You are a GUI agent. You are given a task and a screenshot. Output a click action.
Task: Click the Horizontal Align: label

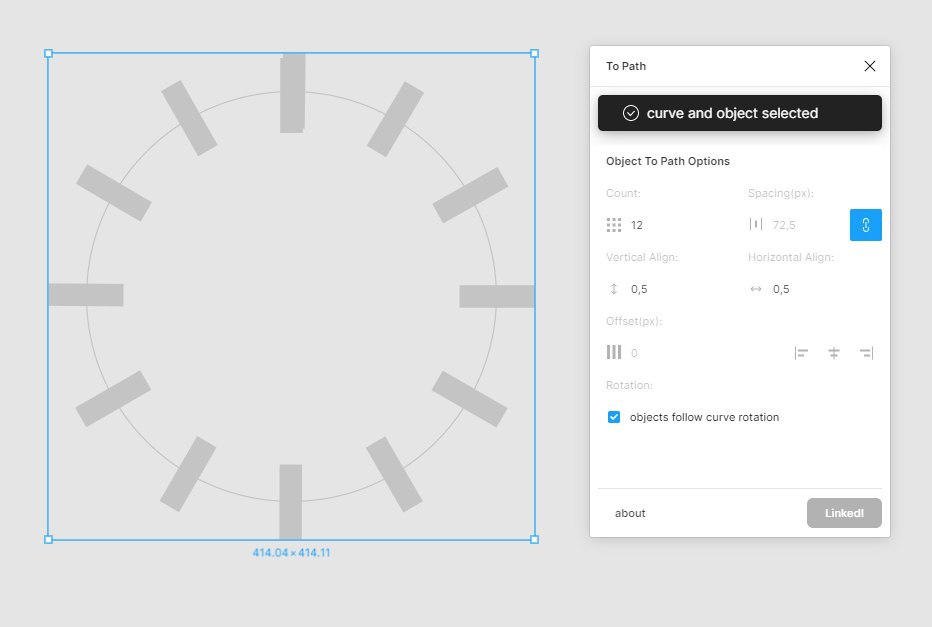click(791, 257)
